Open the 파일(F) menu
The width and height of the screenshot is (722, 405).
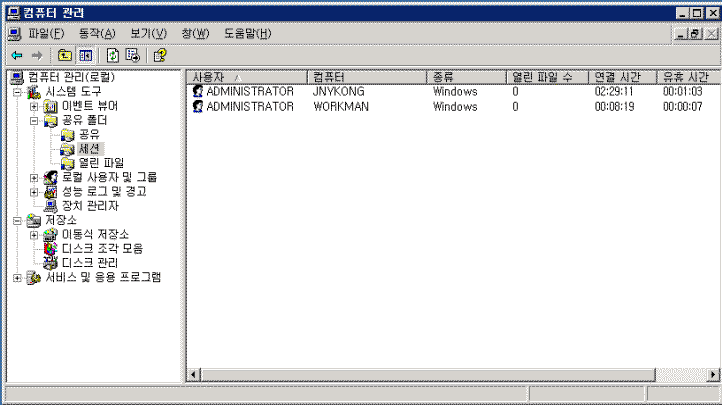click(47, 34)
